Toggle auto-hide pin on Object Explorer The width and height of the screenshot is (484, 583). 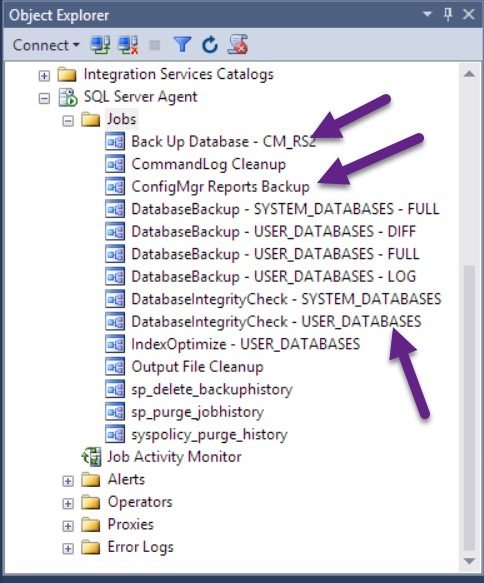tap(448, 15)
